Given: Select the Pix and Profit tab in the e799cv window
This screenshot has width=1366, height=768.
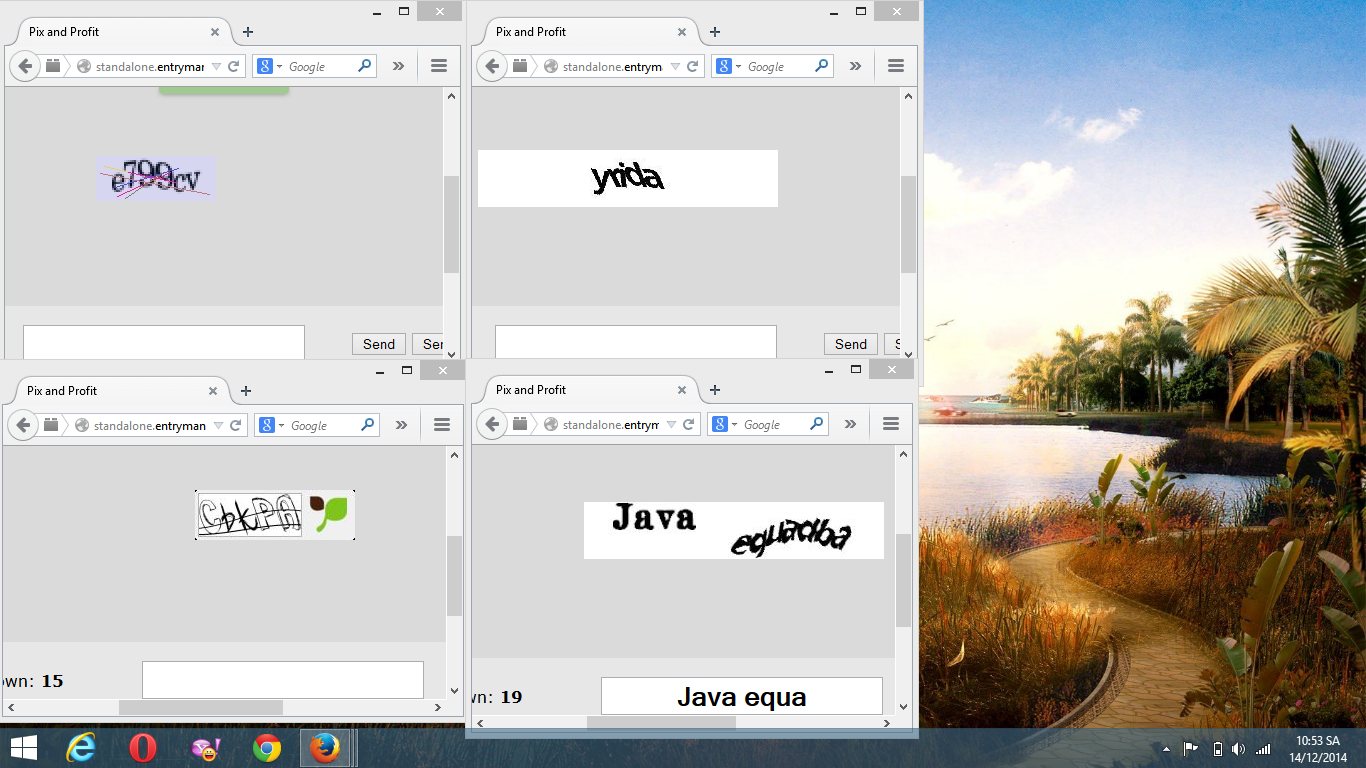Looking at the screenshot, I should (x=118, y=32).
